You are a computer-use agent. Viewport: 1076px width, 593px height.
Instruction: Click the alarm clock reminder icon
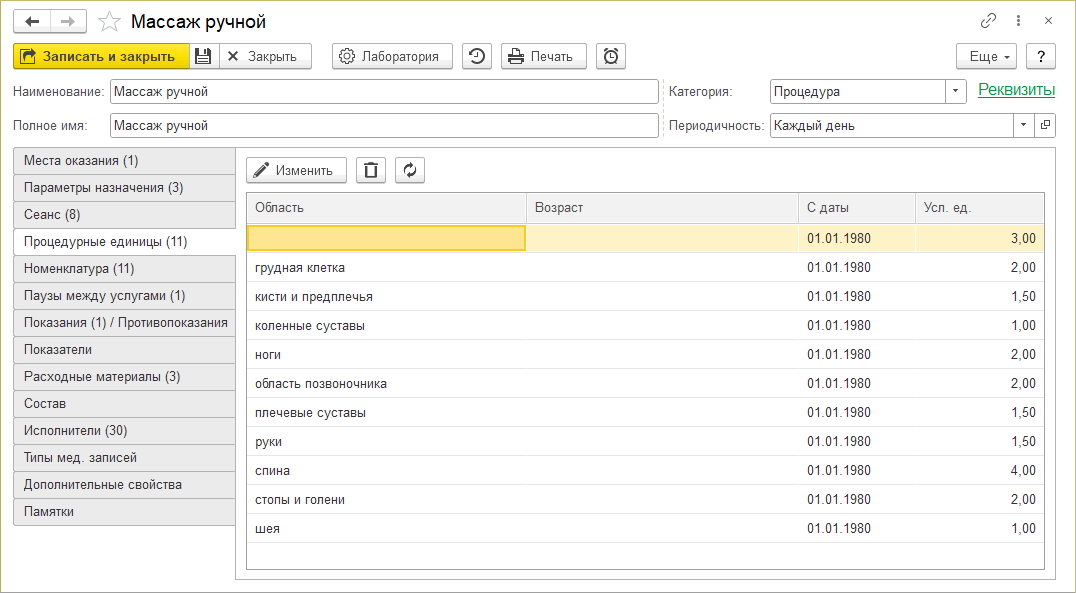coord(611,56)
